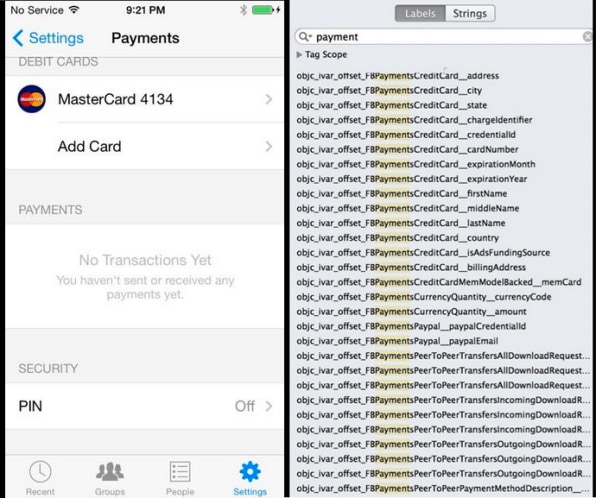Viewport: 596px width, 498px height.
Task: Click the No Transactions Yet message
Action: (145, 260)
